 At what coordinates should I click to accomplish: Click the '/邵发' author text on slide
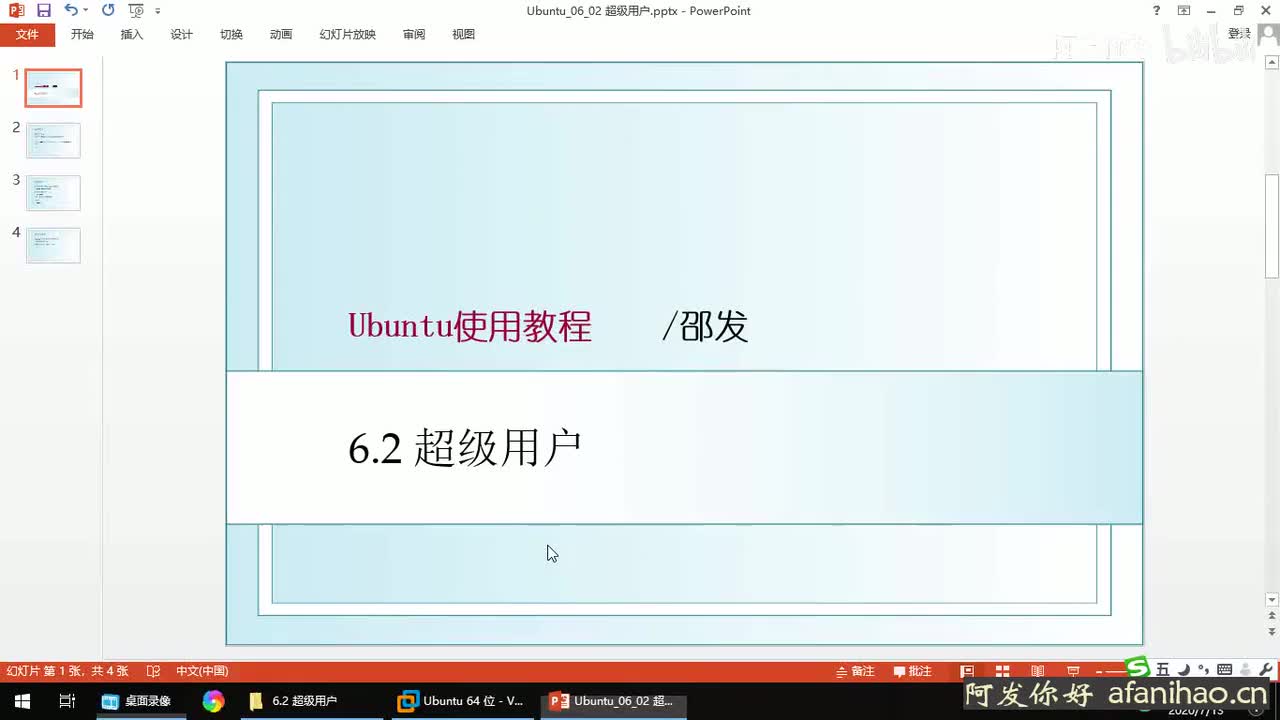[705, 326]
